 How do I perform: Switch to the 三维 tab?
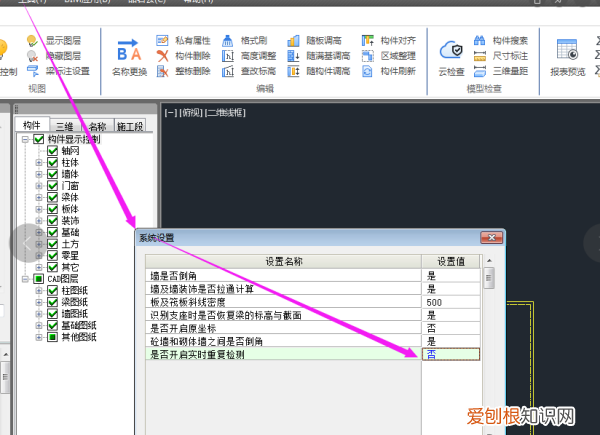pyautogui.click(x=65, y=126)
